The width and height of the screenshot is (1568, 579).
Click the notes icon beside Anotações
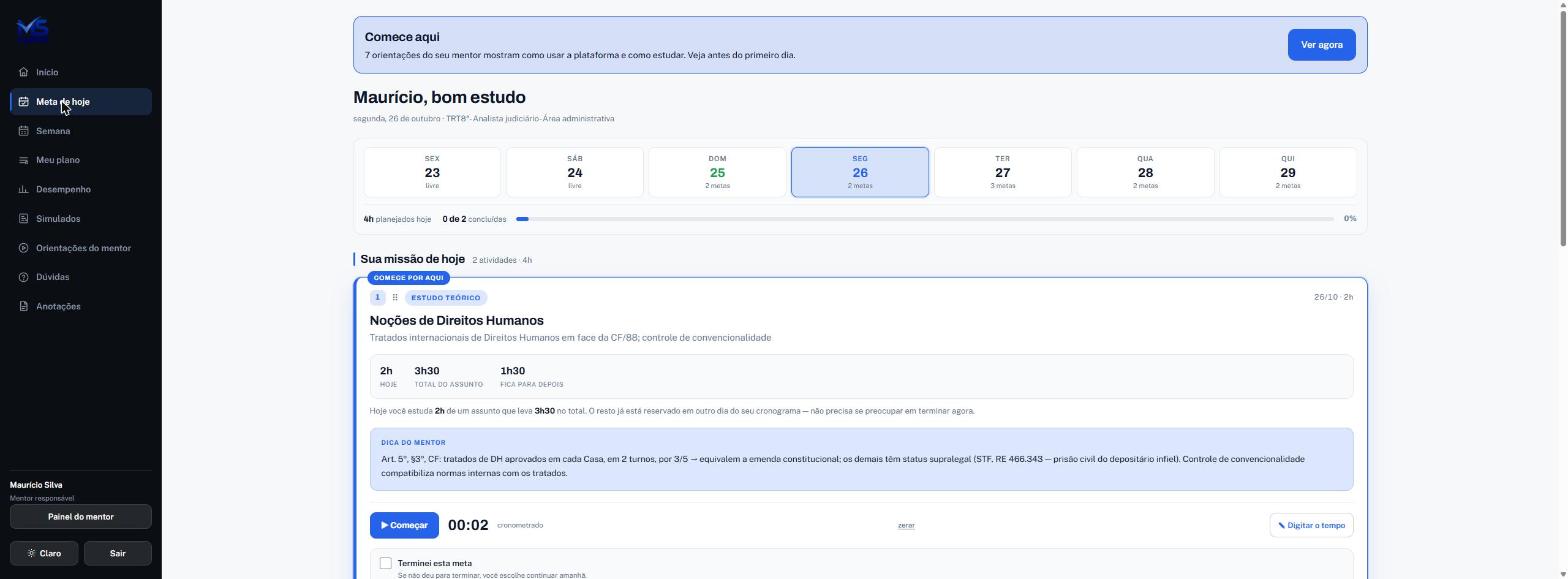(24, 306)
